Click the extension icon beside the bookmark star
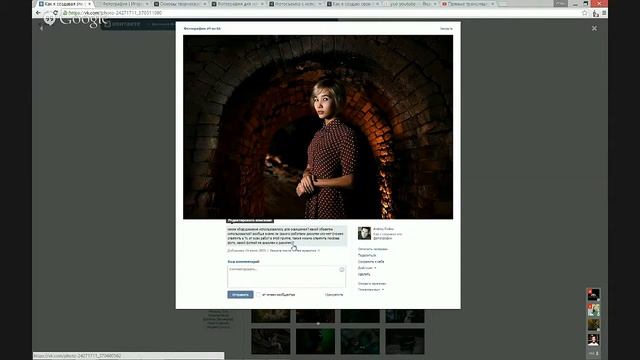Screen dimensions: 640x360 click(x=596, y=13)
